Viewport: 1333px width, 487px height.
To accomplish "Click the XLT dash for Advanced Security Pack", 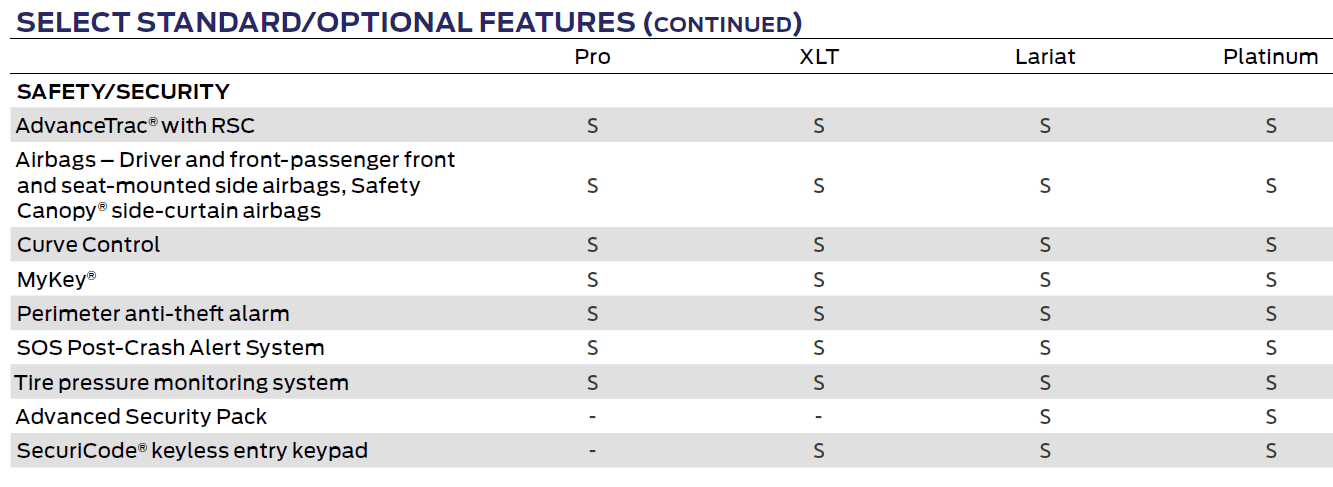I will pyautogui.click(x=819, y=417).
